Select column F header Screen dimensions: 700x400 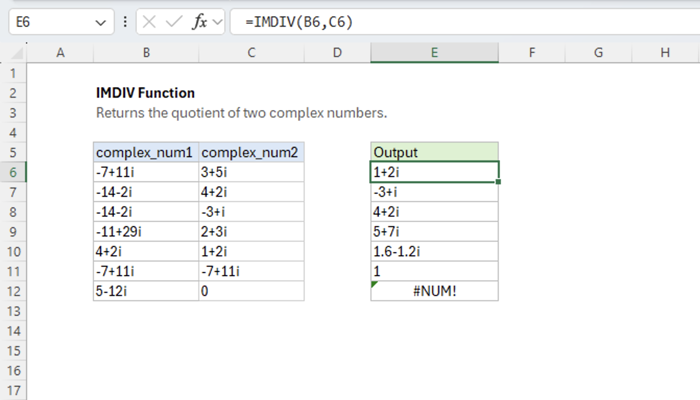point(532,53)
